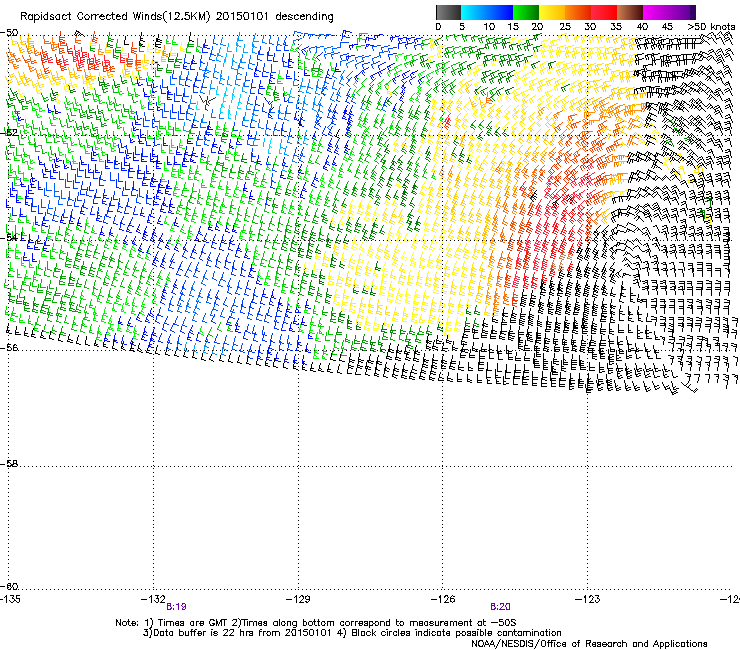Click the orange 25-30 knots legend swatch
The width and height of the screenshot is (740, 650).
(578, 12)
